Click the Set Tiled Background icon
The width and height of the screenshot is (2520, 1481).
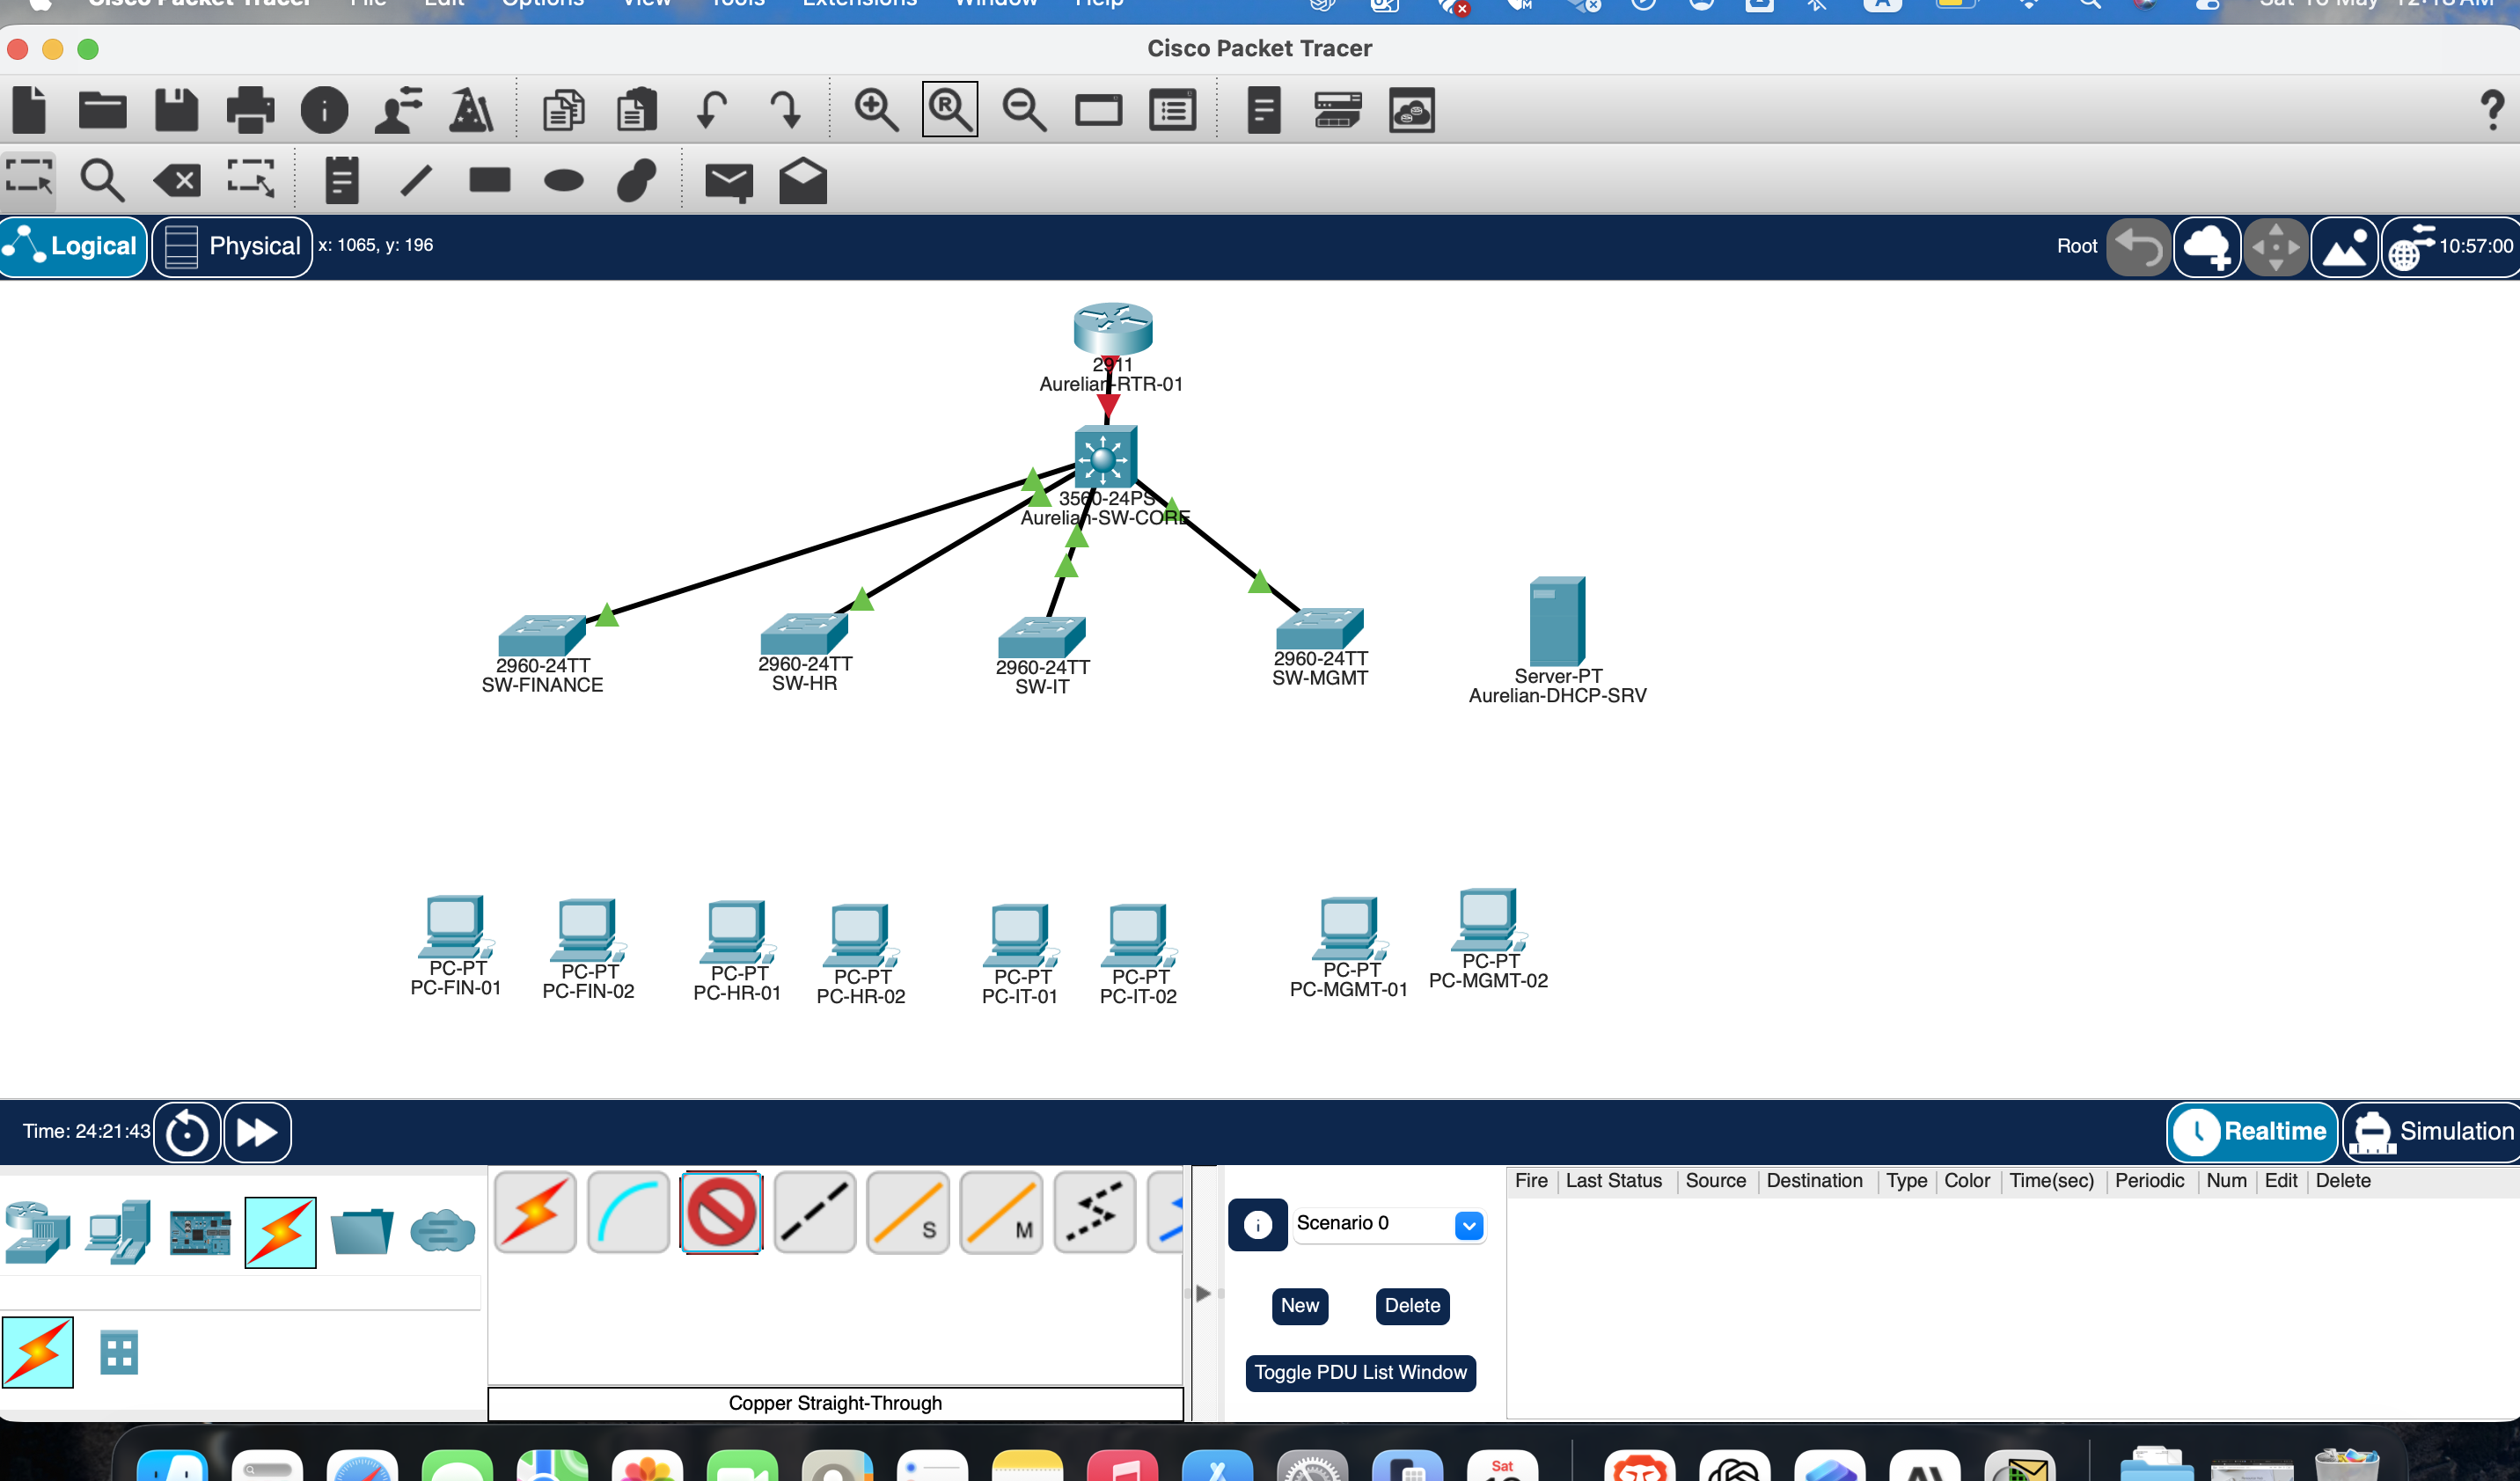2345,247
